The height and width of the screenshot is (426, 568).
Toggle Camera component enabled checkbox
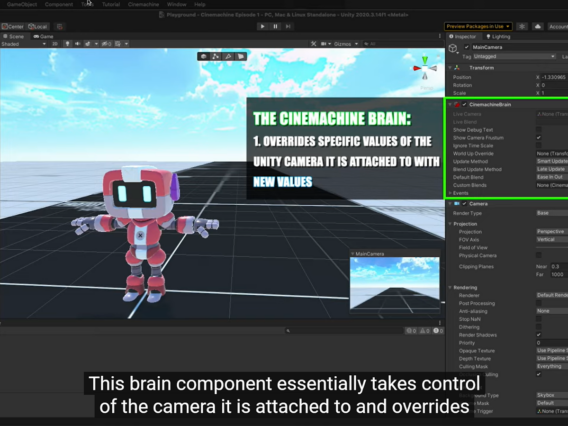(464, 204)
